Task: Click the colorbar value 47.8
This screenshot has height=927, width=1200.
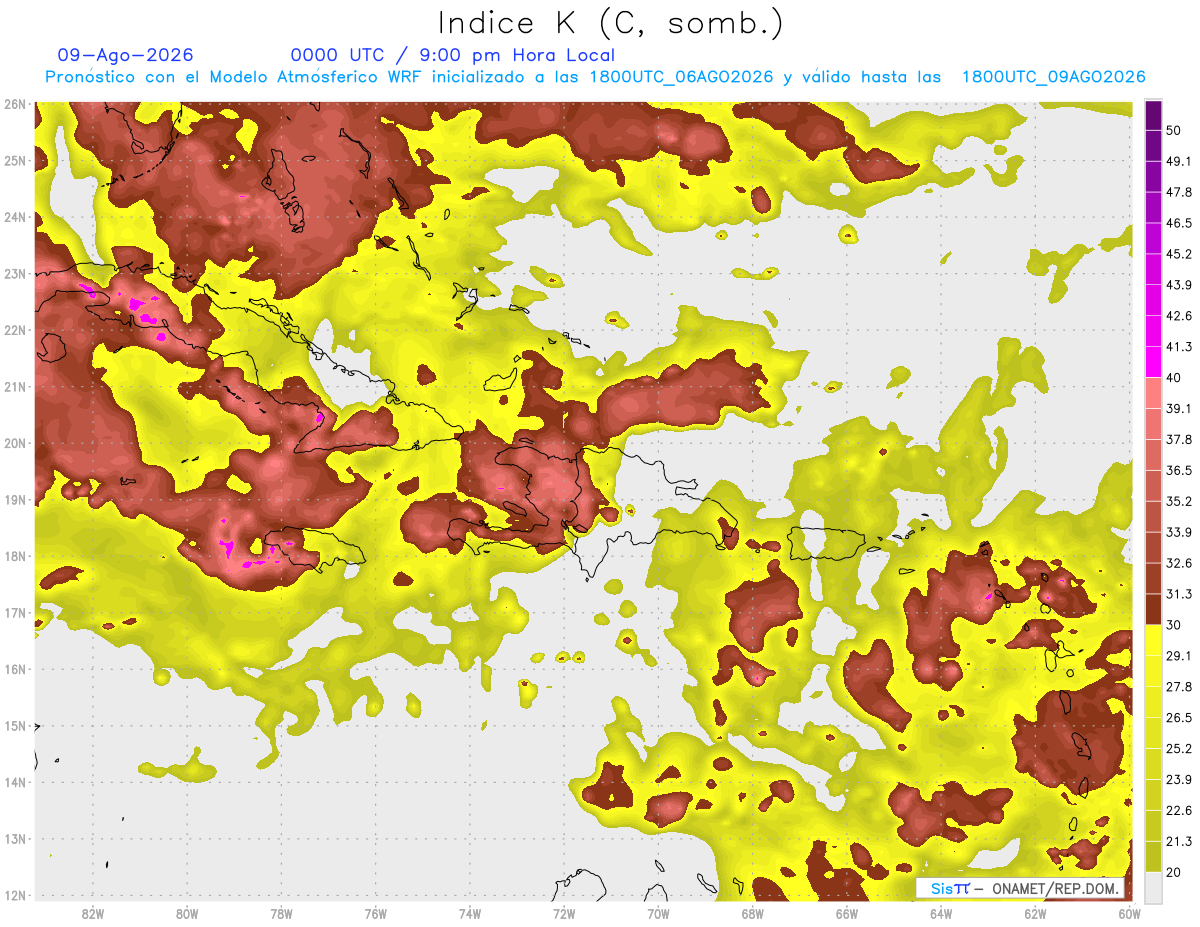Action: click(x=1179, y=192)
